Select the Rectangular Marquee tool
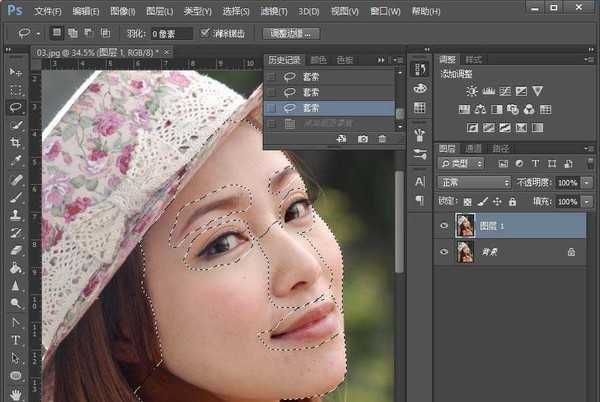 [x=16, y=90]
